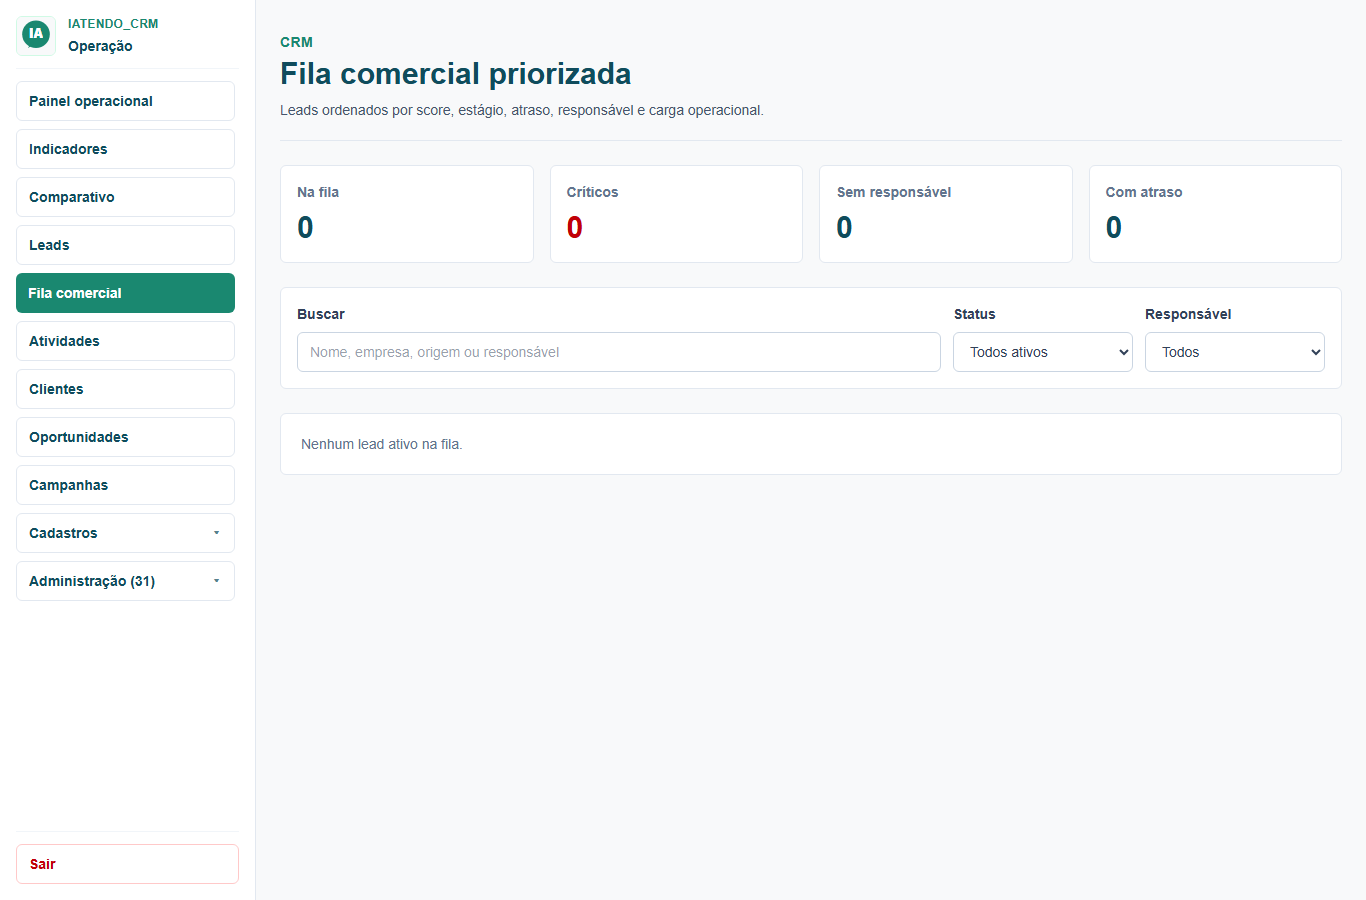Viewport: 1366px width, 900px height.
Task: Expand Administração (31) submenu
Action: coord(125,581)
